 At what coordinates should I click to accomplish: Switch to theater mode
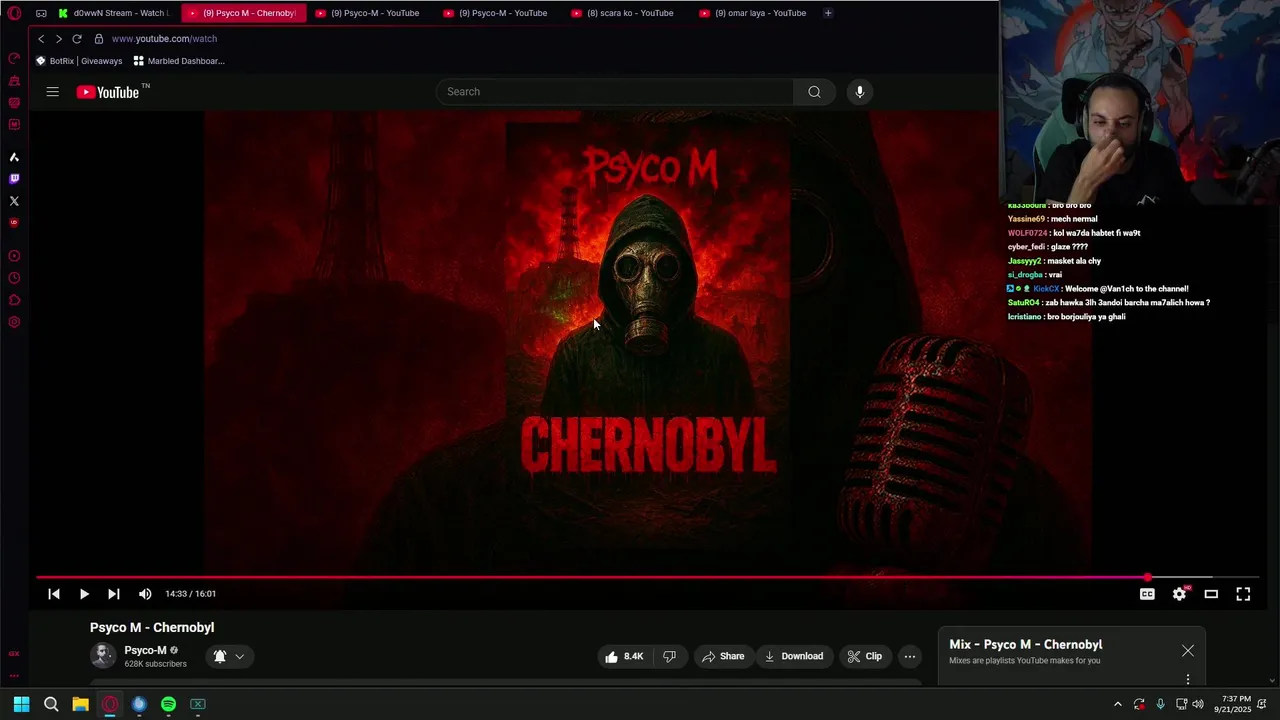click(x=1211, y=594)
